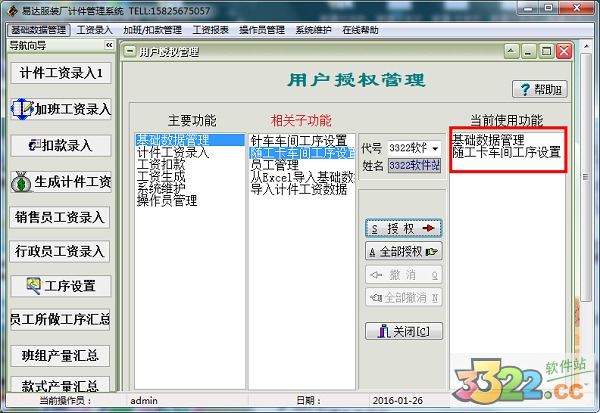Open 销售员工资录入 from the navigation
The width and height of the screenshot is (600, 413).
click(x=60, y=217)
